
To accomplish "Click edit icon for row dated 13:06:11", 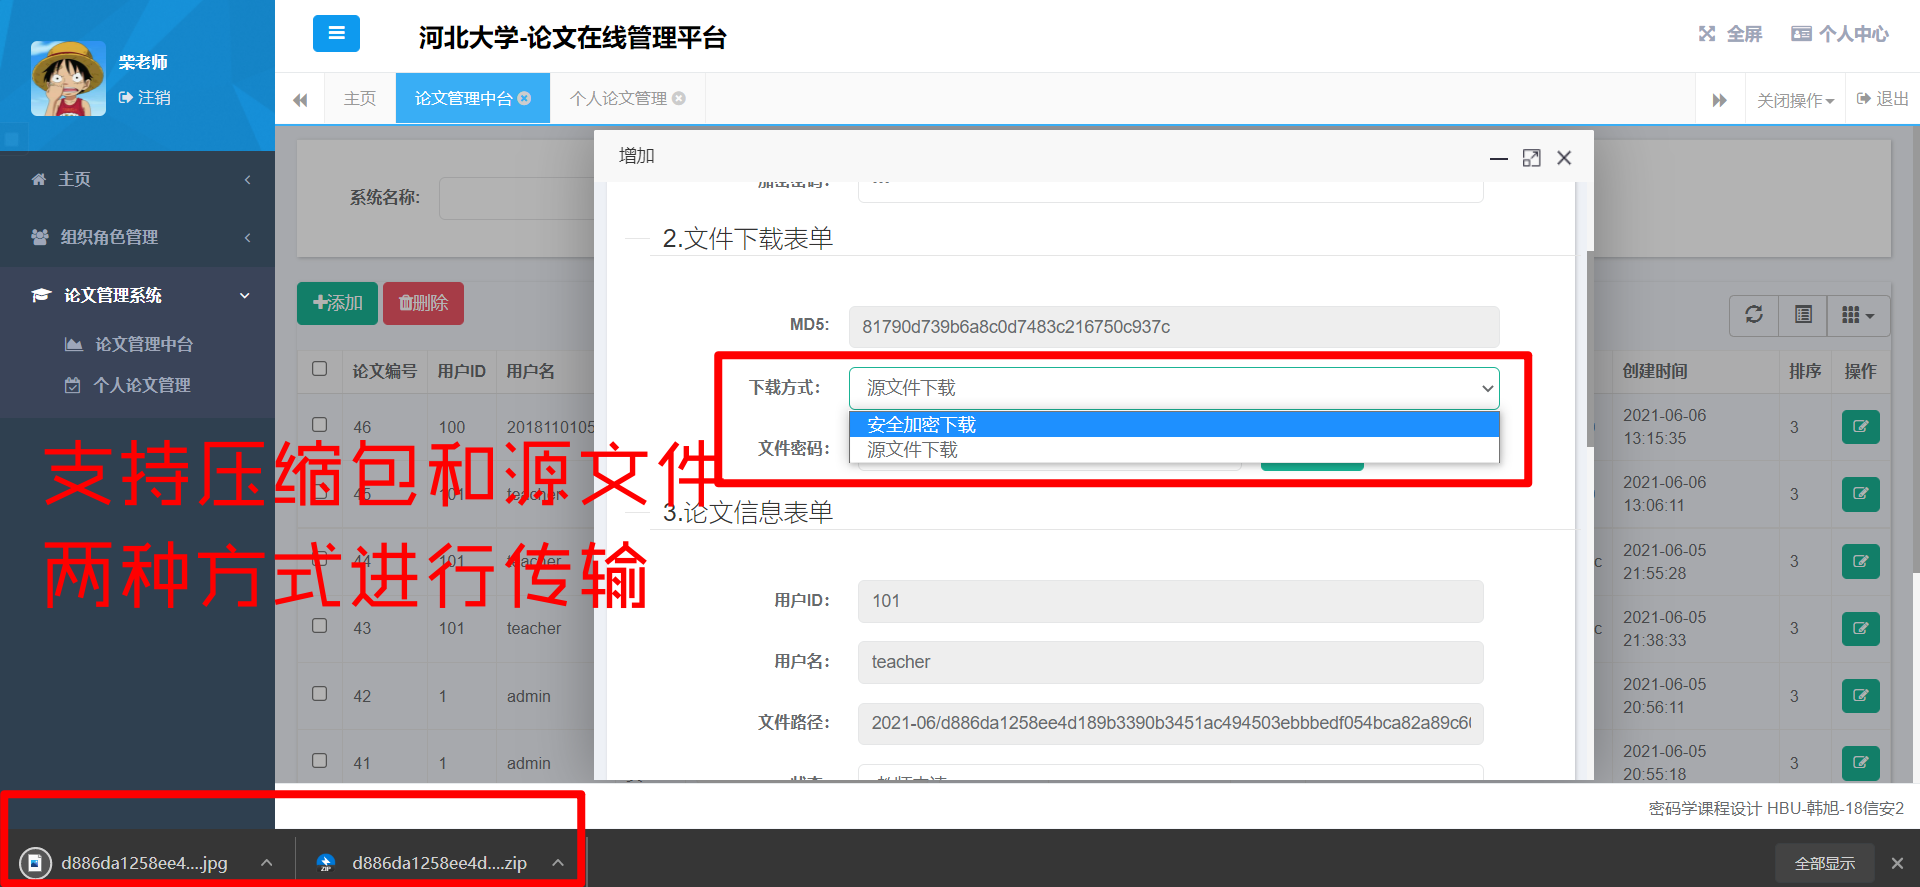I will click(x=1860, y=494).
